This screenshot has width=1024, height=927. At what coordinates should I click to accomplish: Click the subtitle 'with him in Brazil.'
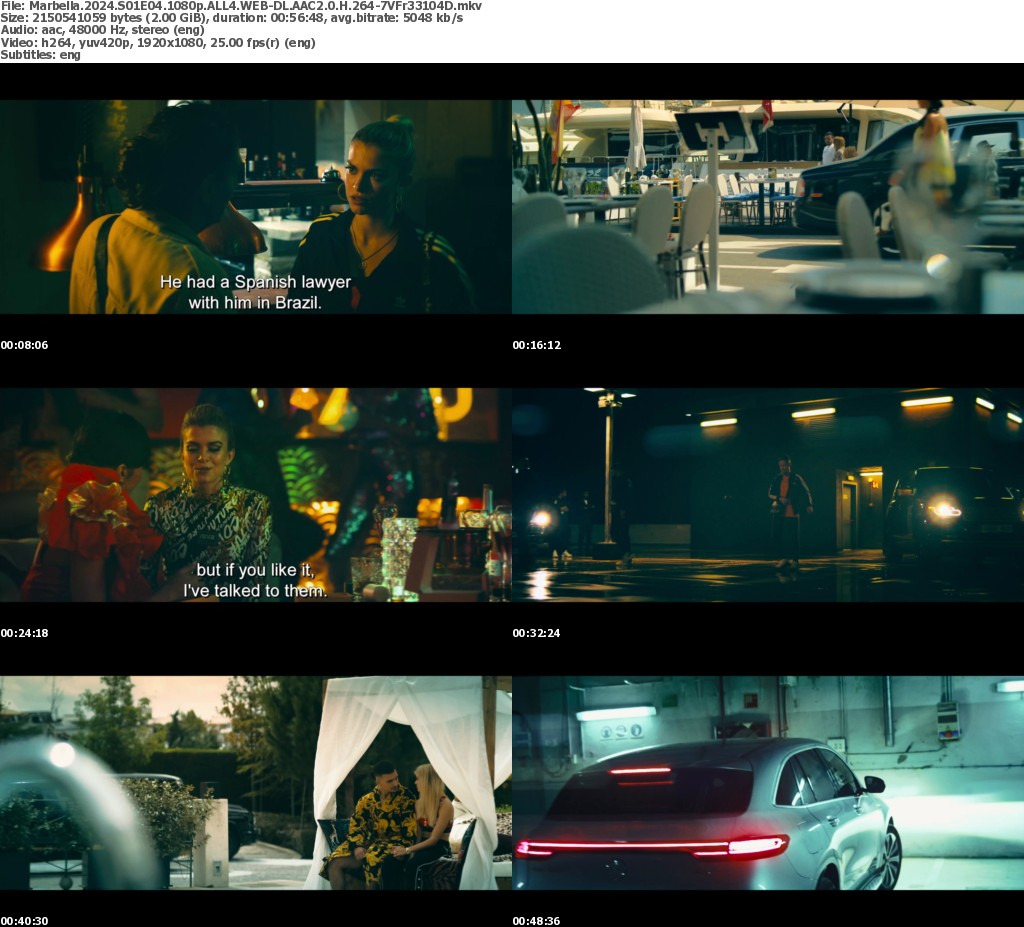coord(255,302)
